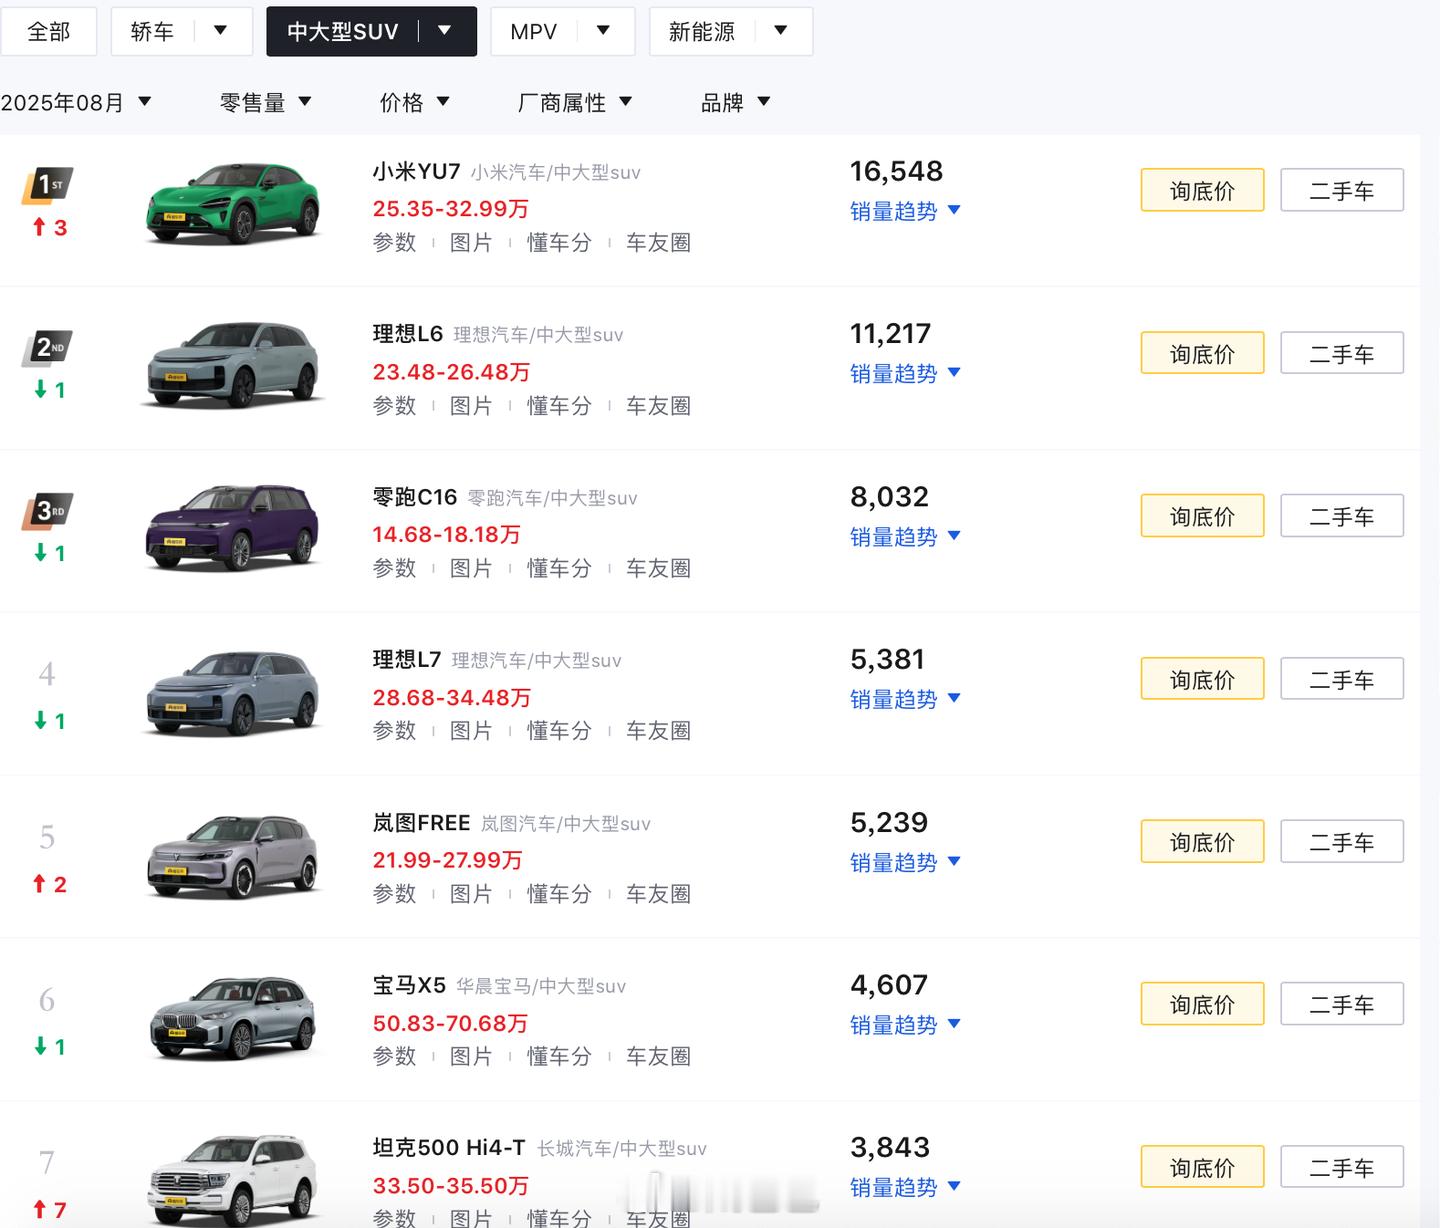Click 二手车 for 坦克500 Hi4-T
1440x1228 pixels.
(x=1342, y=1167)
